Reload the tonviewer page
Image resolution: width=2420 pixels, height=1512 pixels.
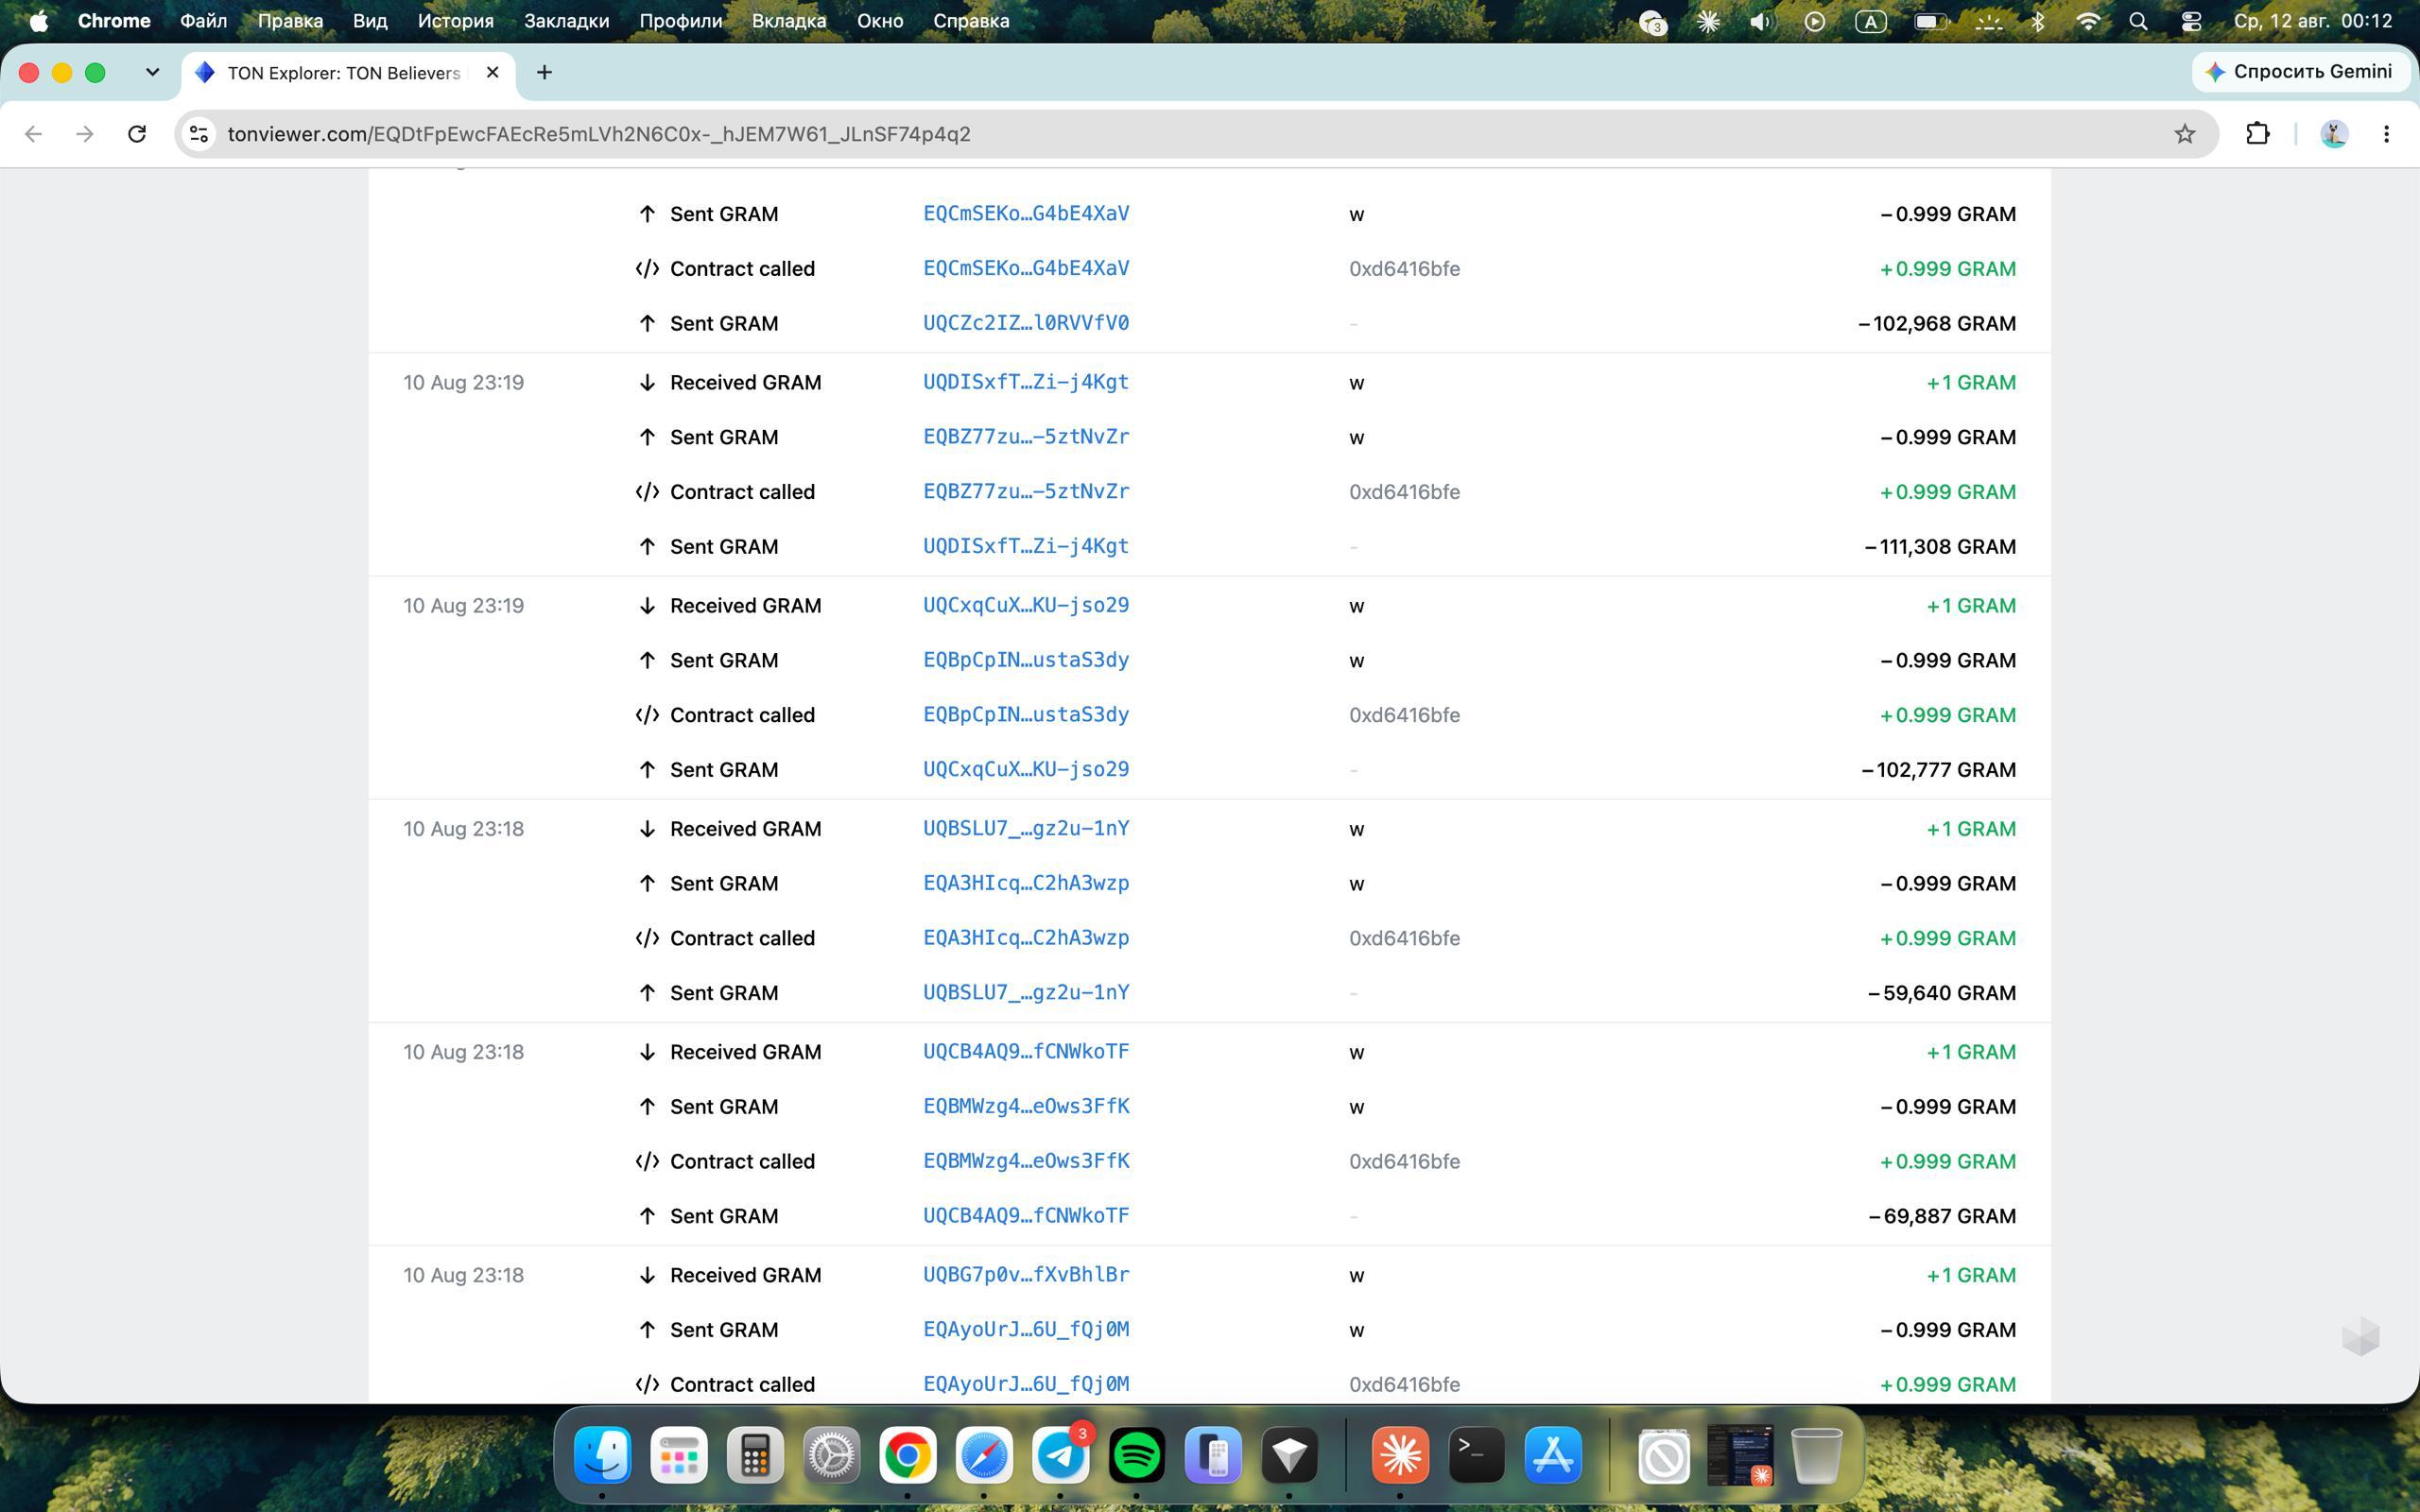click(x=137, y=134)
